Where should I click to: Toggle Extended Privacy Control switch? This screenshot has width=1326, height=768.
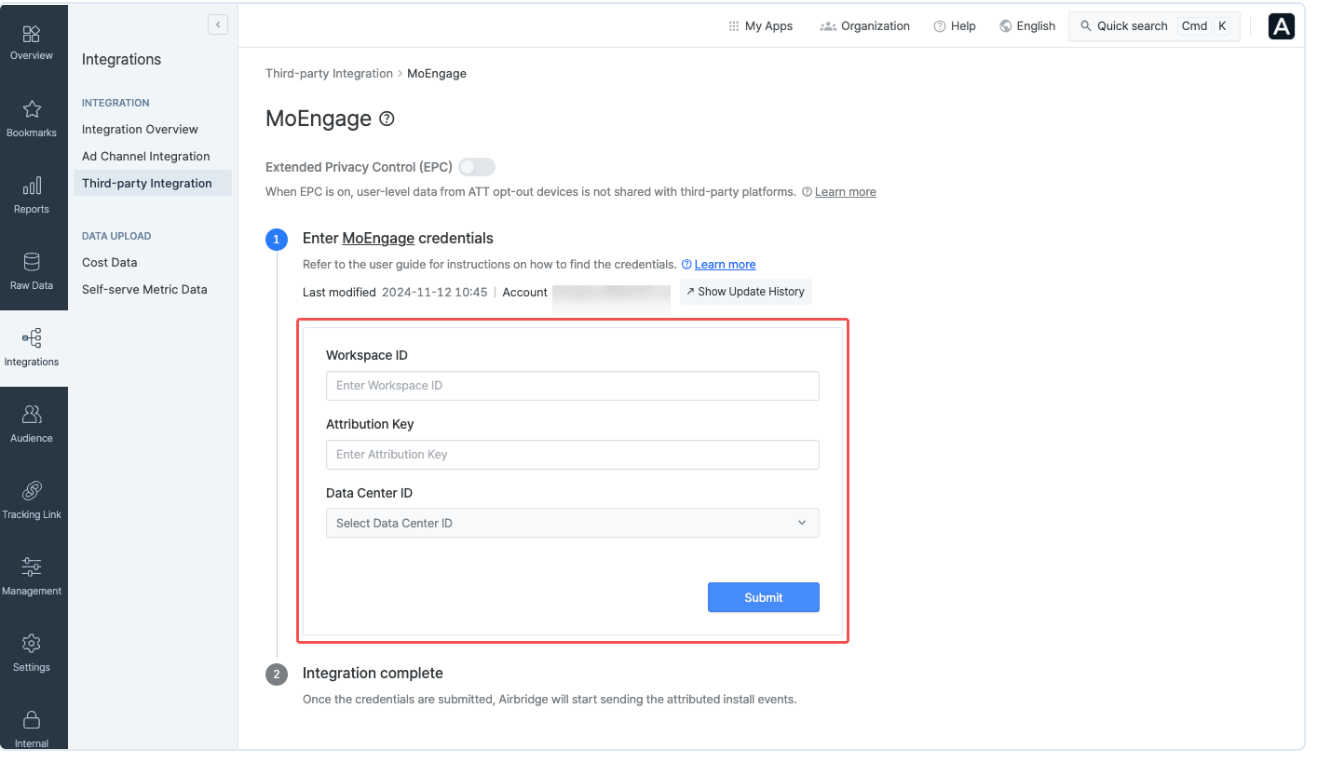[477, 167]
